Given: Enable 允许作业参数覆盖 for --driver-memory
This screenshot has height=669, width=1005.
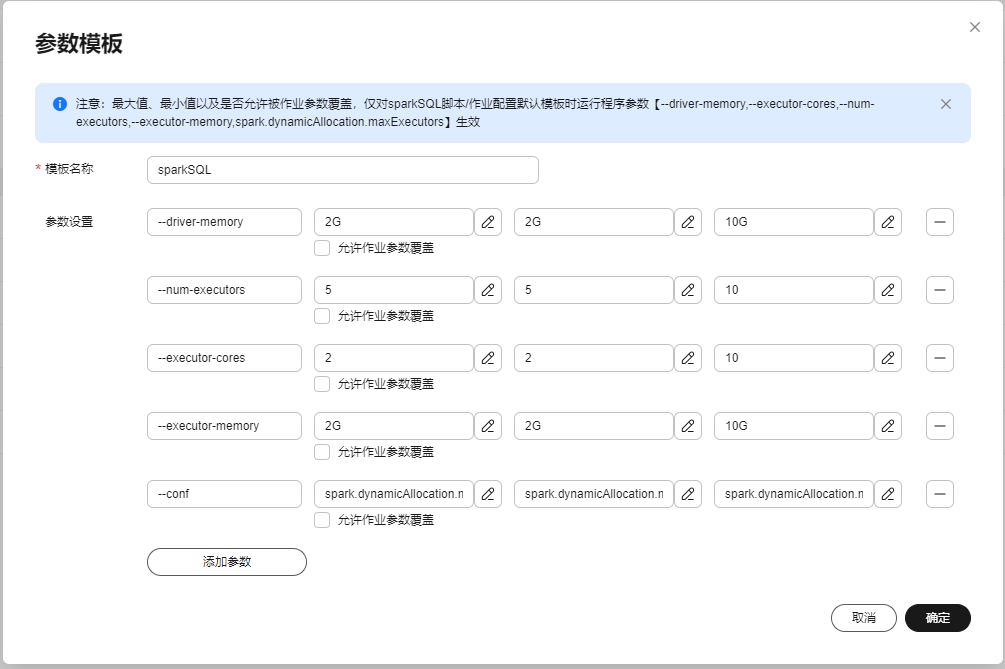Looking at the screenshot, I should click(x=322, y=248).
